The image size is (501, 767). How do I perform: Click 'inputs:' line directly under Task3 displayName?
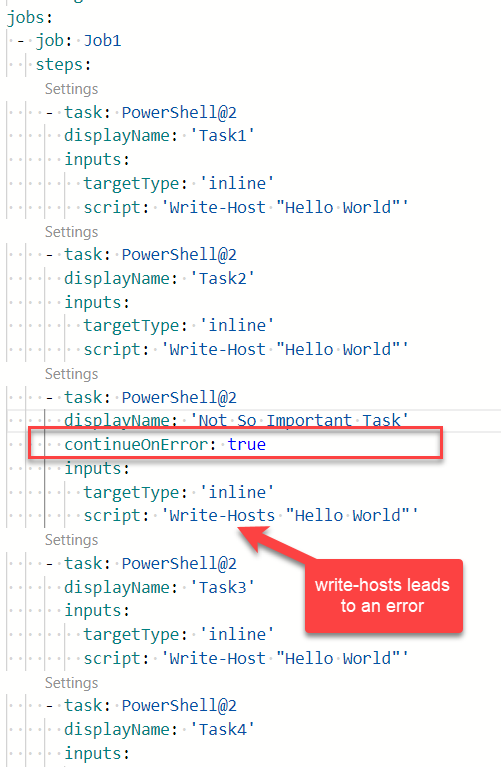[97, 610]
